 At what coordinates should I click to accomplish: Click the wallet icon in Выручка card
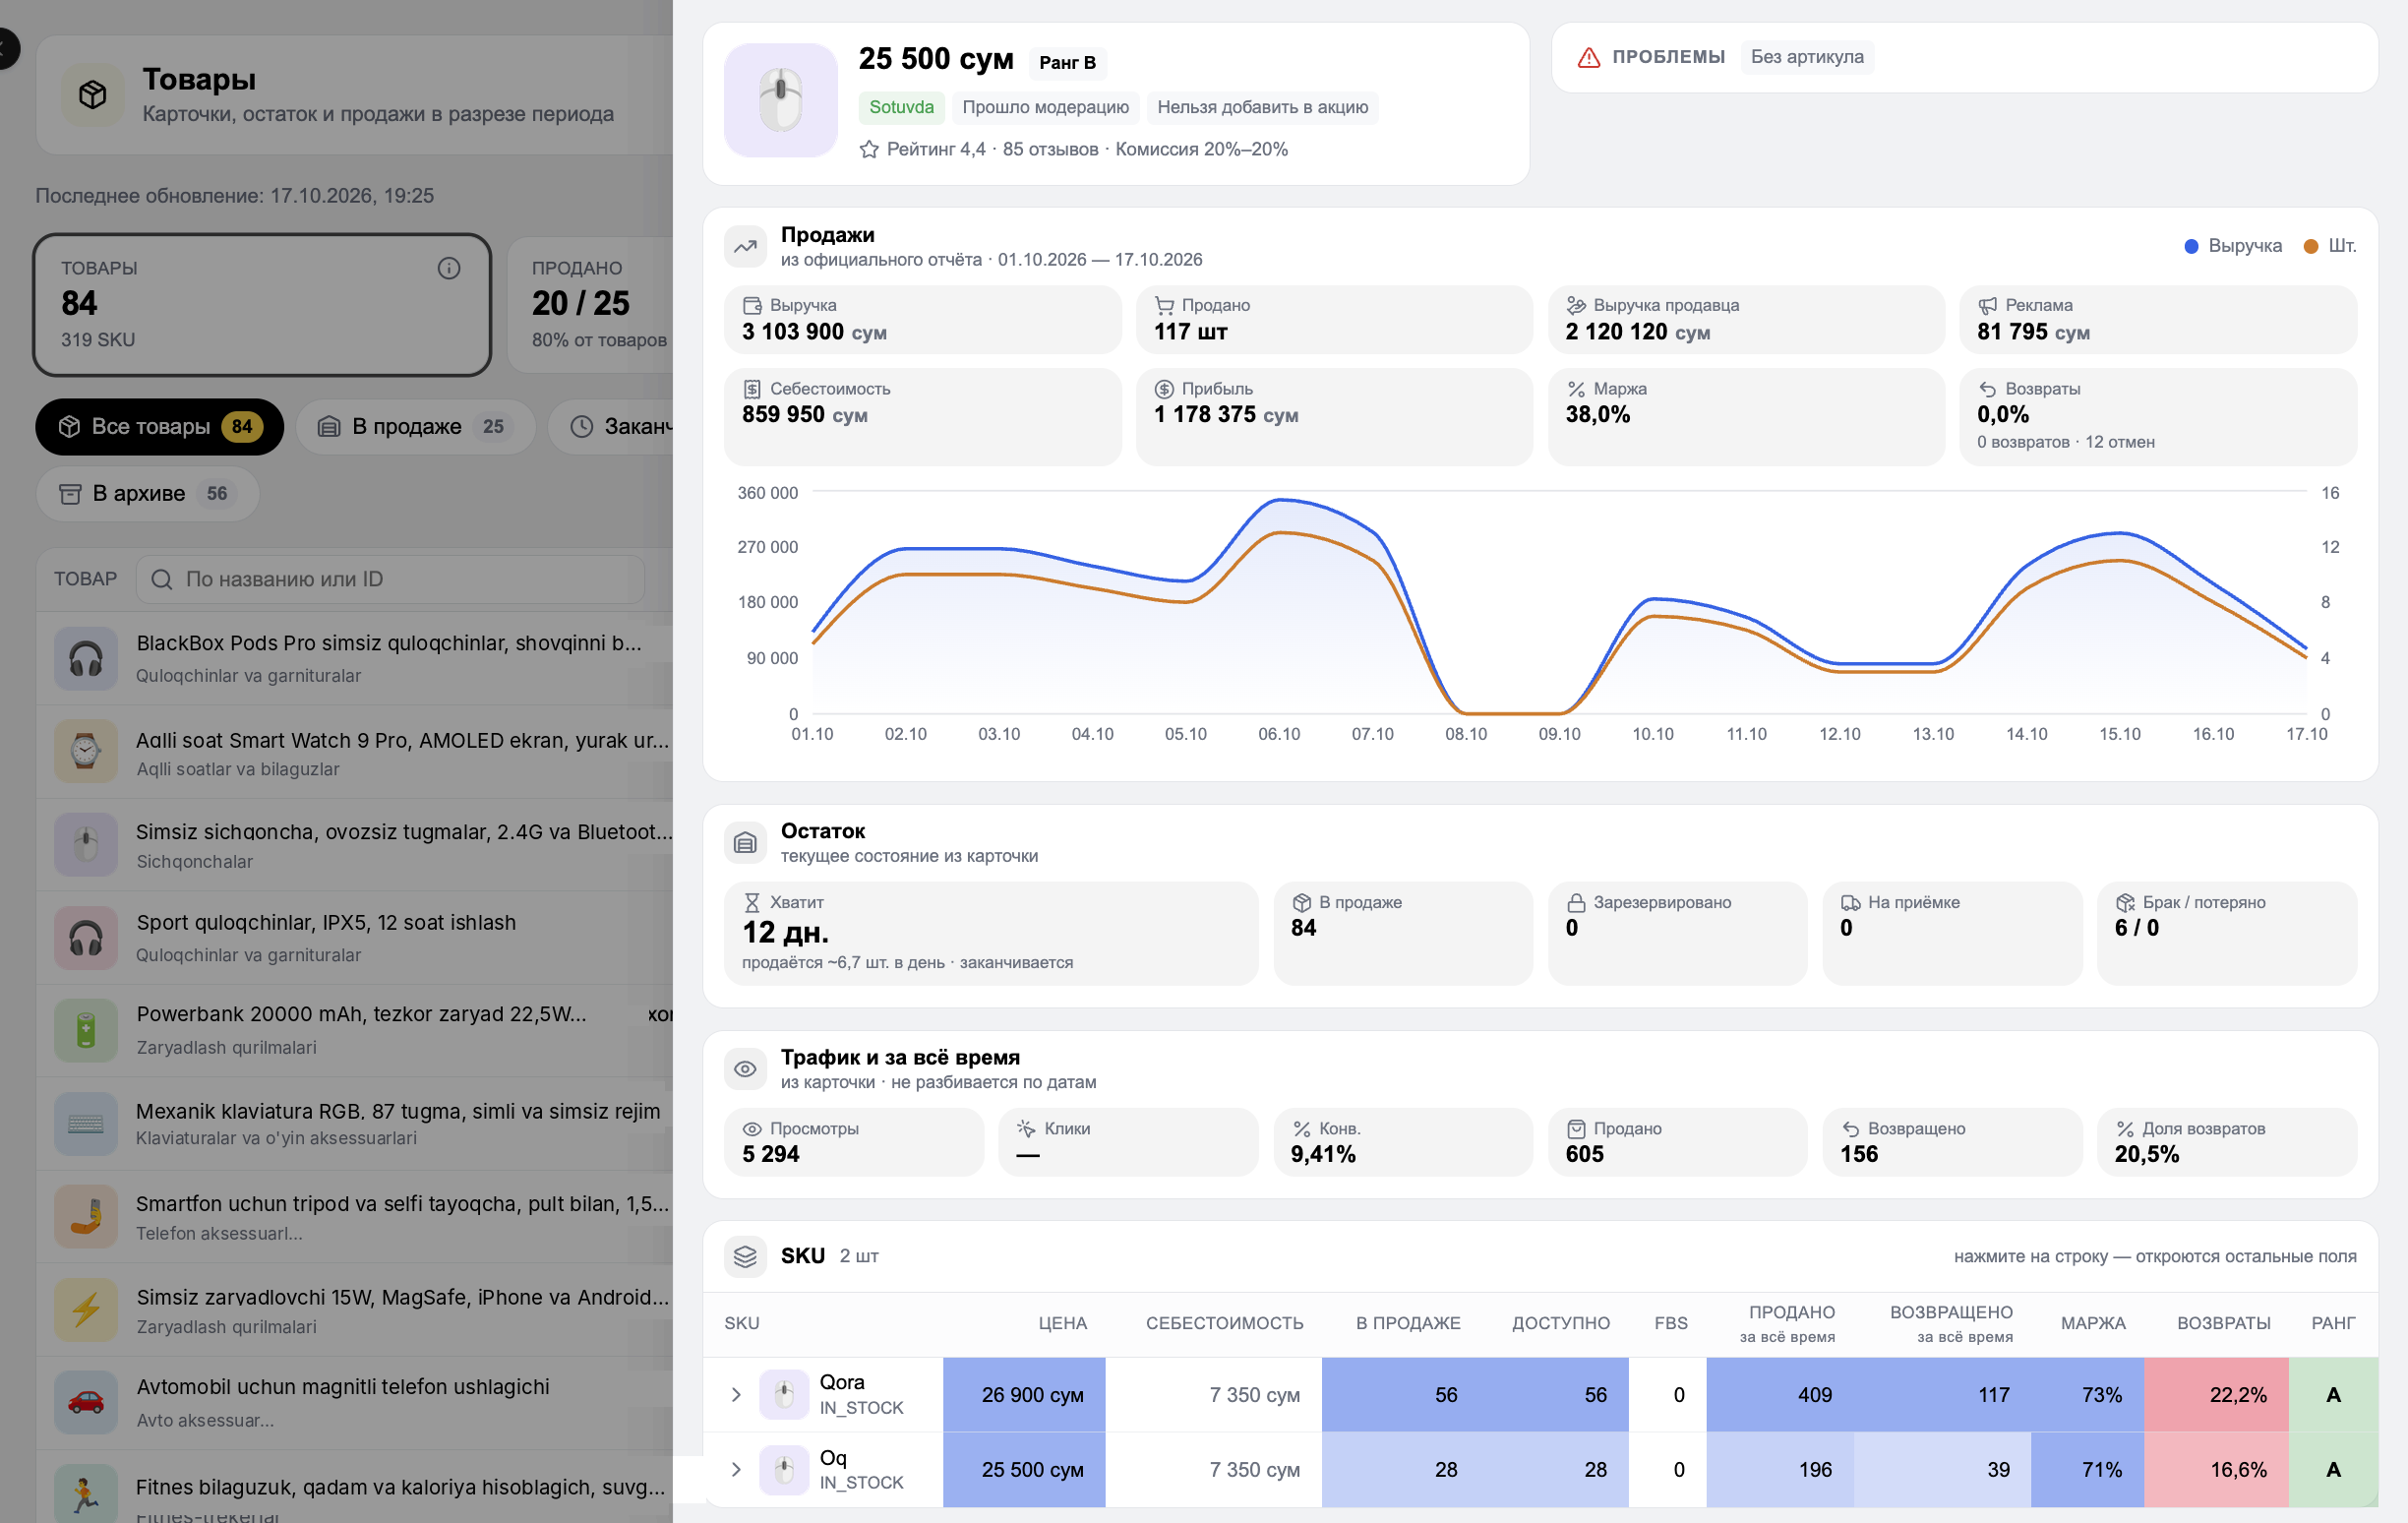752,305
